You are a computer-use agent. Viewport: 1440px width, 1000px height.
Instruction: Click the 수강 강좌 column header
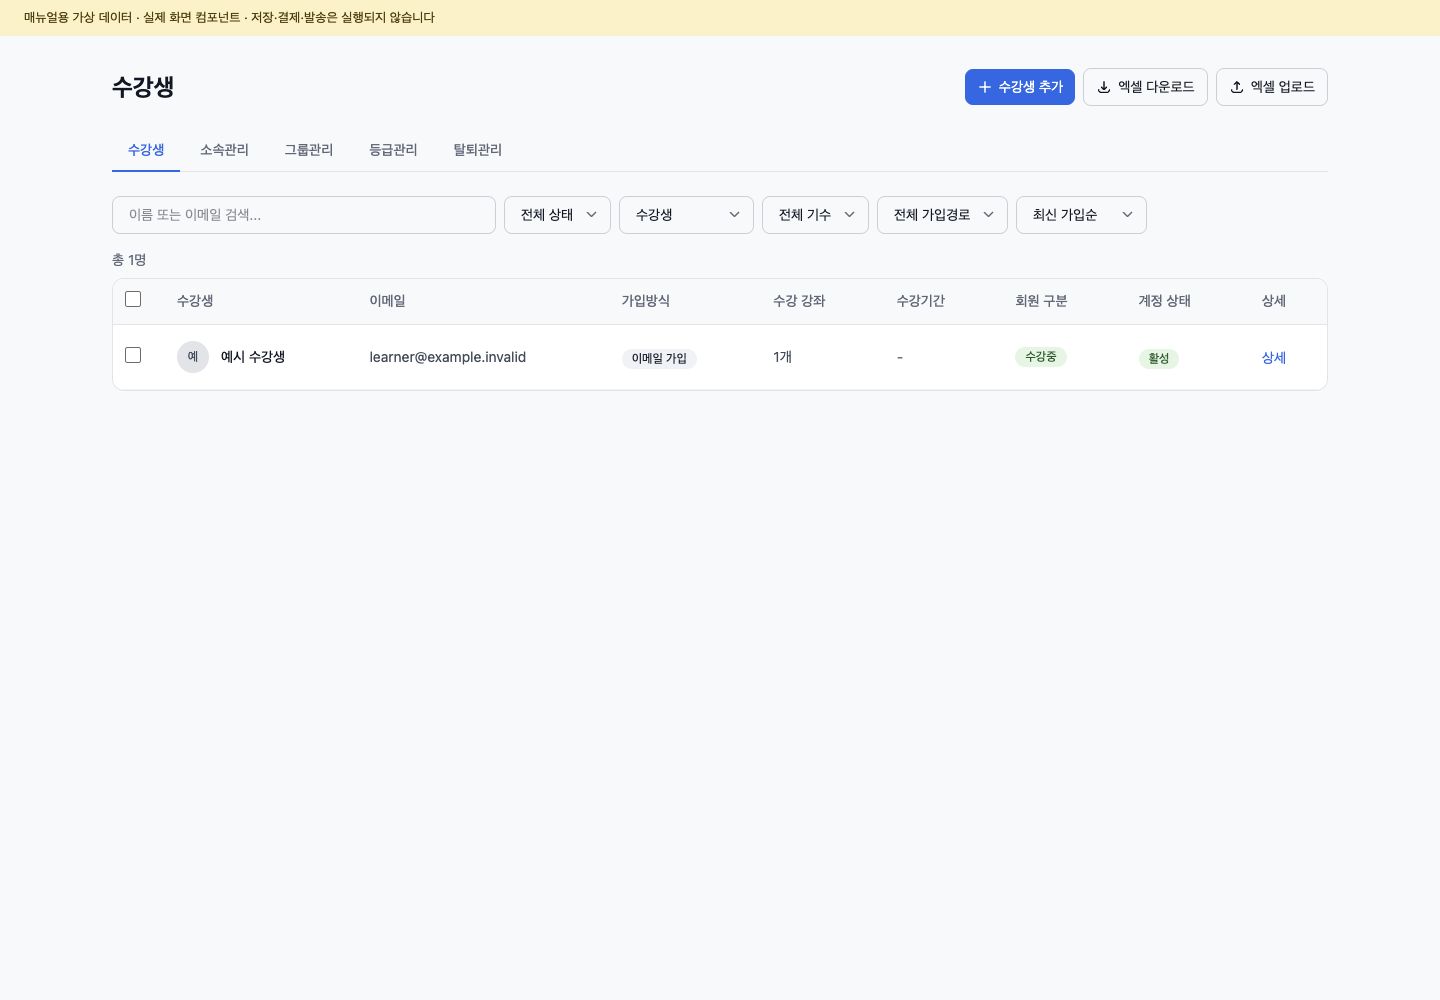(799, 301)
